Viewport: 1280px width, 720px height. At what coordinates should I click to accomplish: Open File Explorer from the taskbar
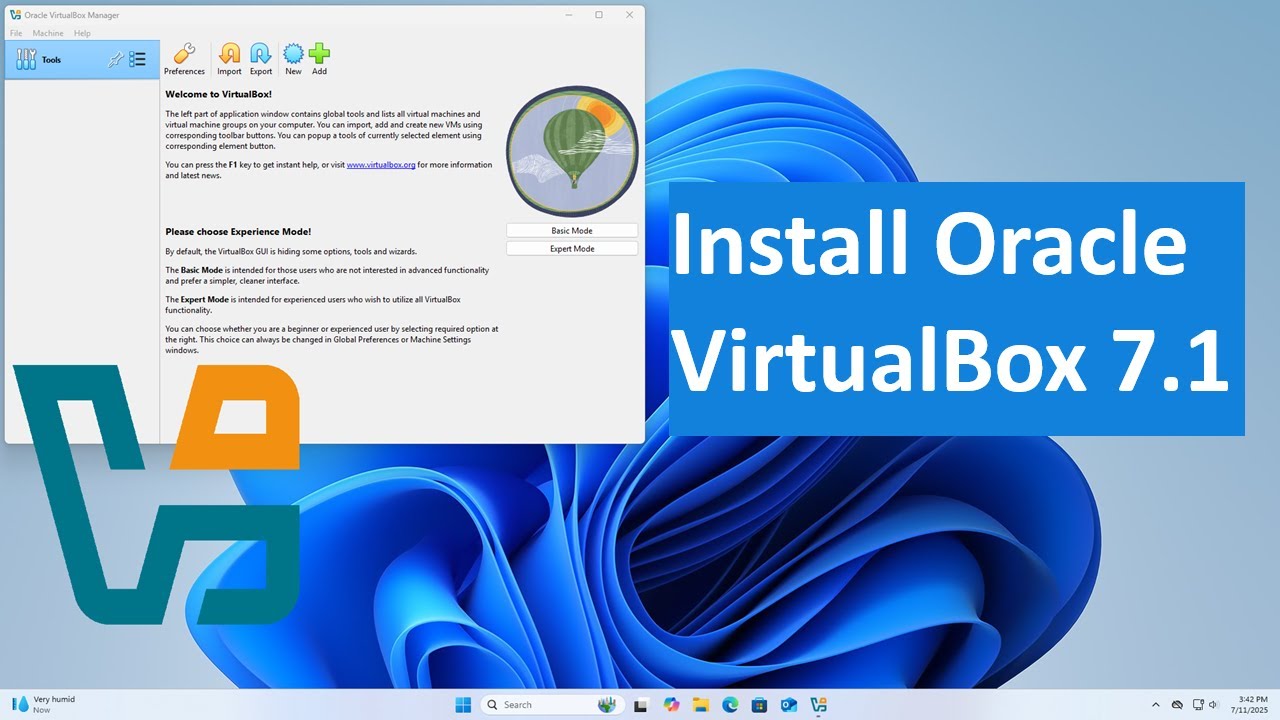point(701,705)
